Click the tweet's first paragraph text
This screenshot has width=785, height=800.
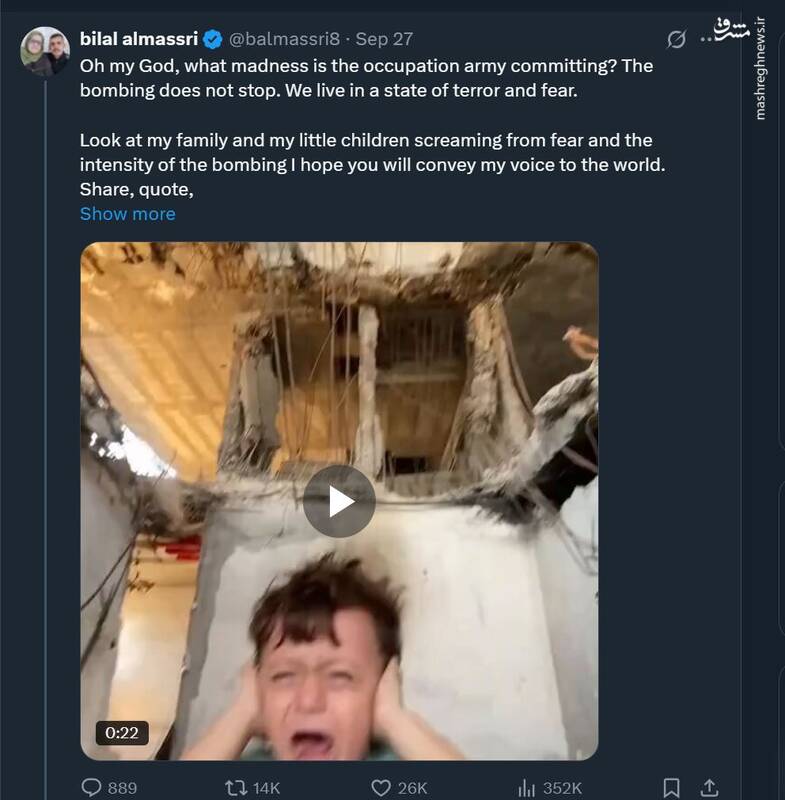366,78
